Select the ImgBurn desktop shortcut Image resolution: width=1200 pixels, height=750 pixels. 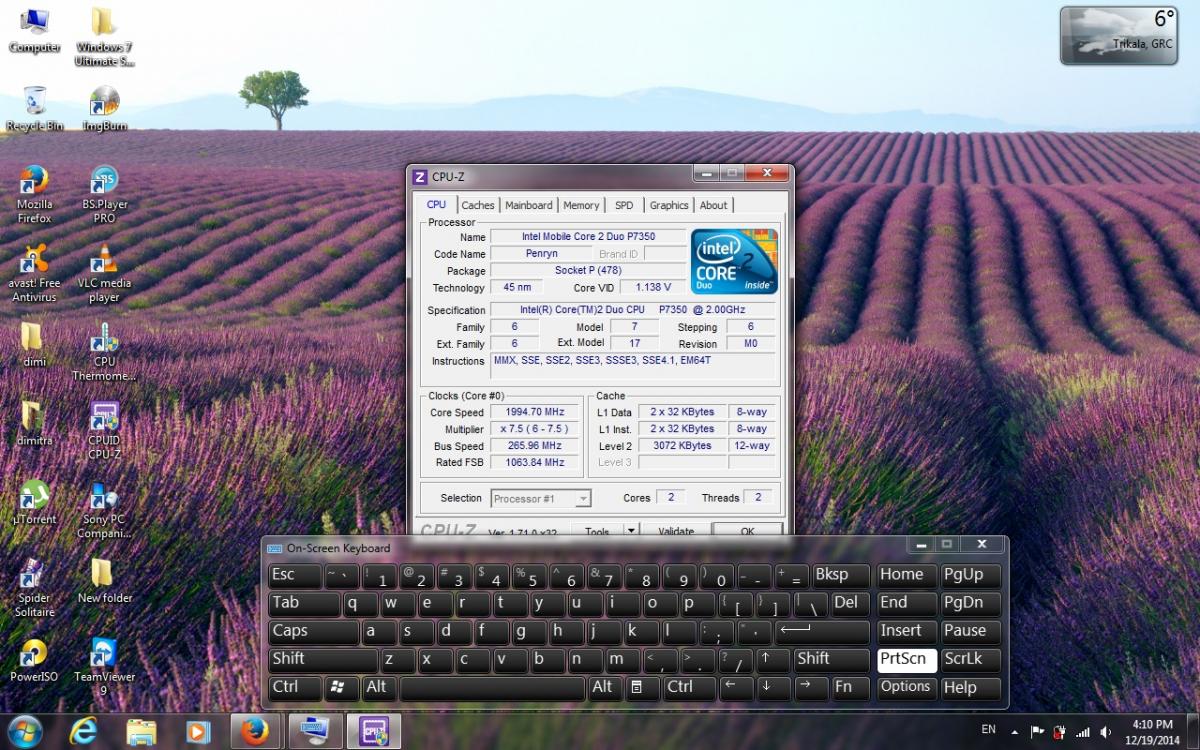(x=104, y=109)
